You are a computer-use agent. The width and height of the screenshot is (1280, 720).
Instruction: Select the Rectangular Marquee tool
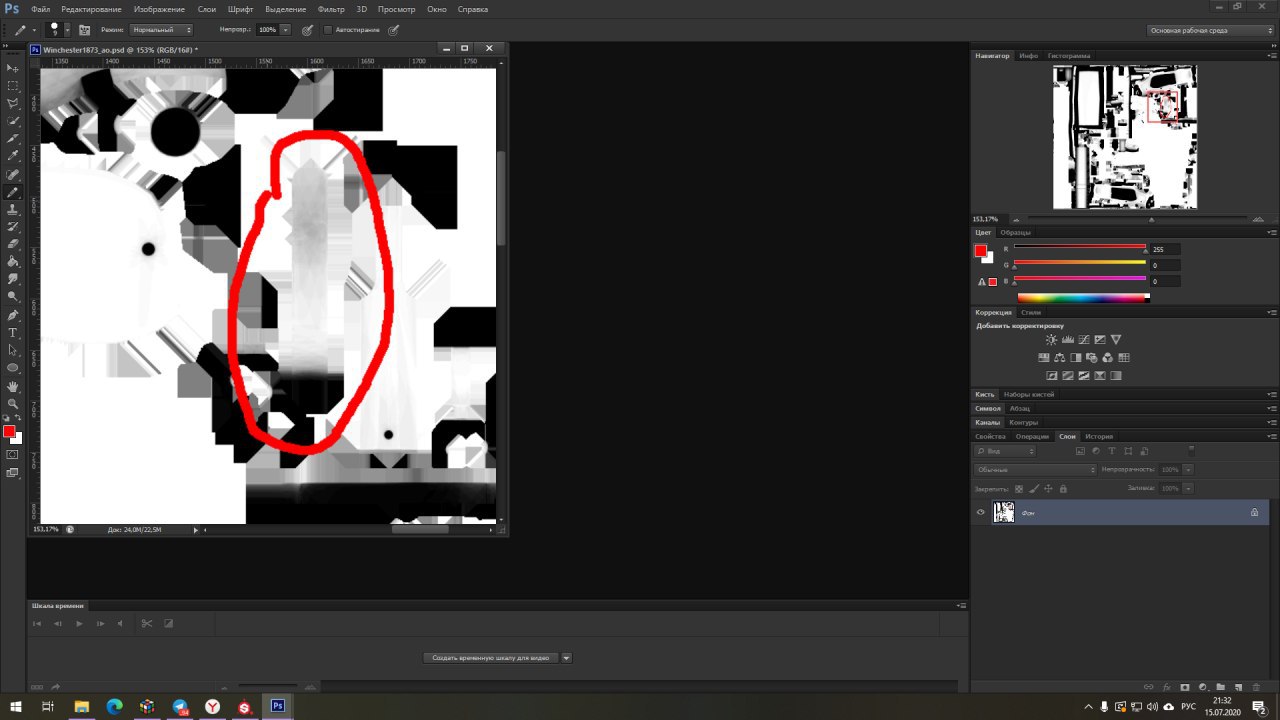click(13, 86)
